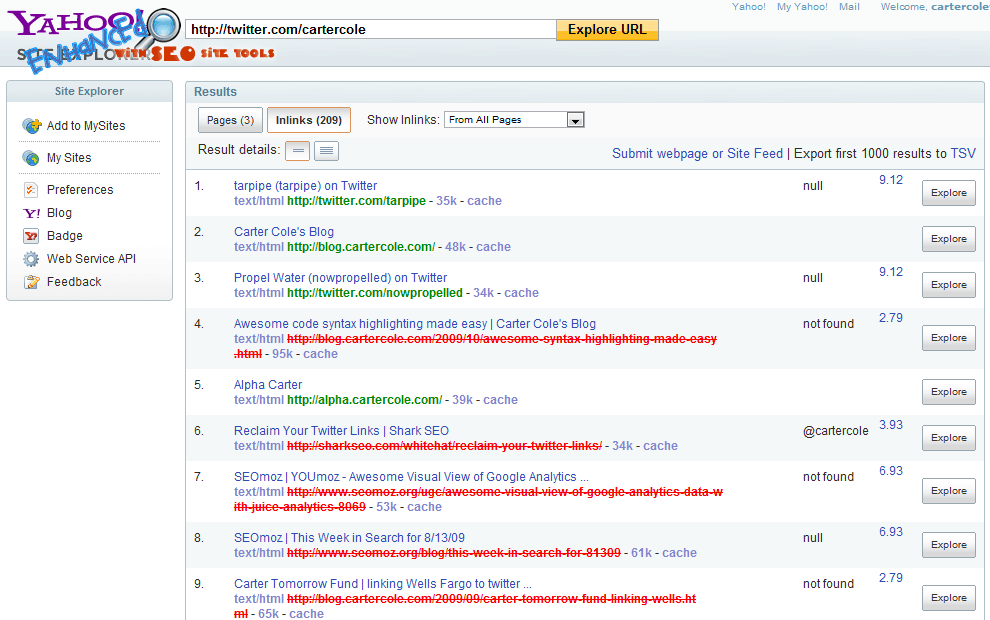Click the My Sites globe icon
The width and height of the screenshot is (990, 620).
[31, 158]
